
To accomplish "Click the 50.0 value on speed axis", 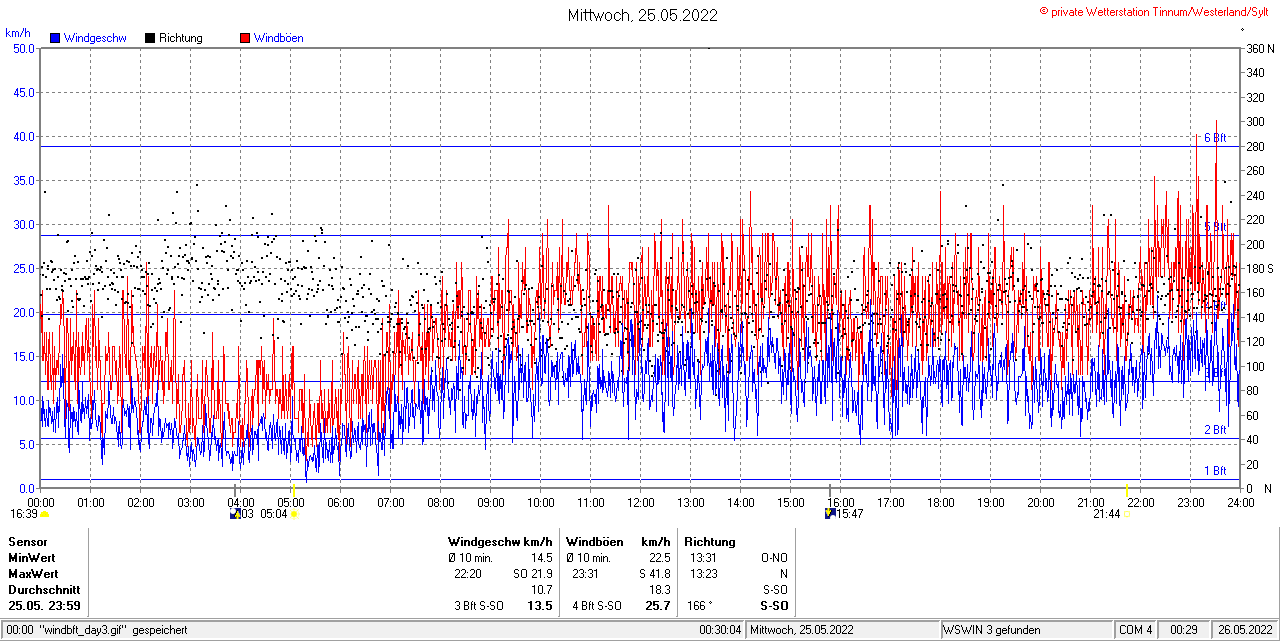I will [x=24, y=48].
